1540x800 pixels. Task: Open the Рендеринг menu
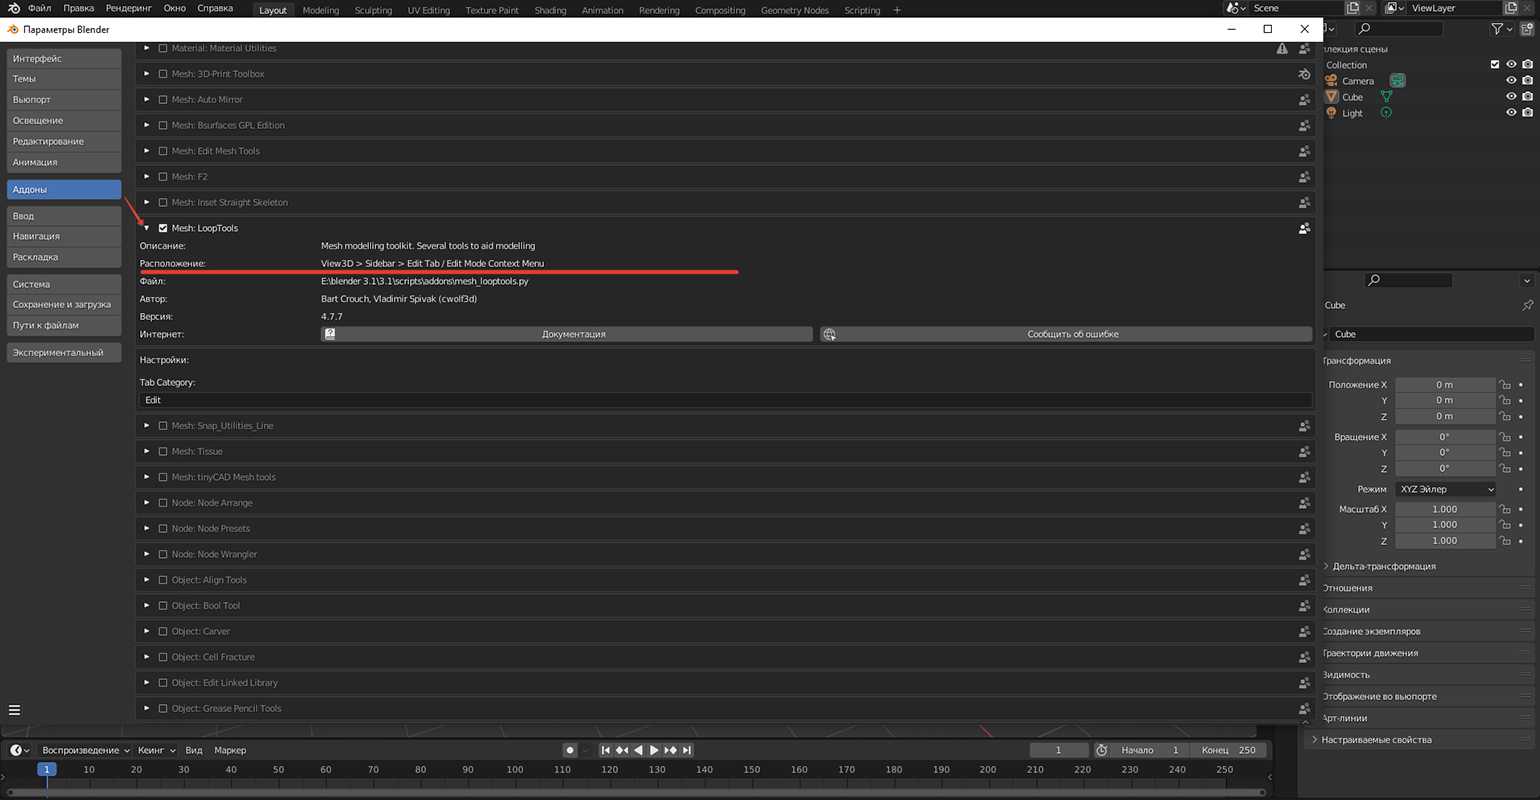(x=128, y=8)
